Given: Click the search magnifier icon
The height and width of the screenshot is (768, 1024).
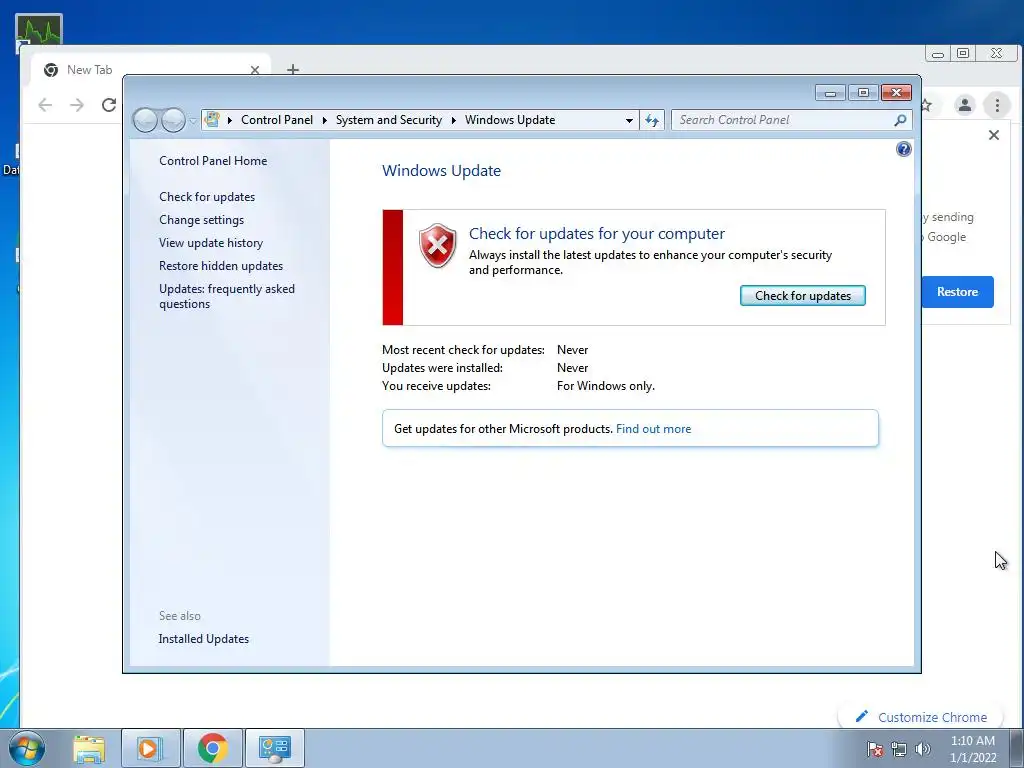Looking at the screenshot, I should [x=900, y=120].
